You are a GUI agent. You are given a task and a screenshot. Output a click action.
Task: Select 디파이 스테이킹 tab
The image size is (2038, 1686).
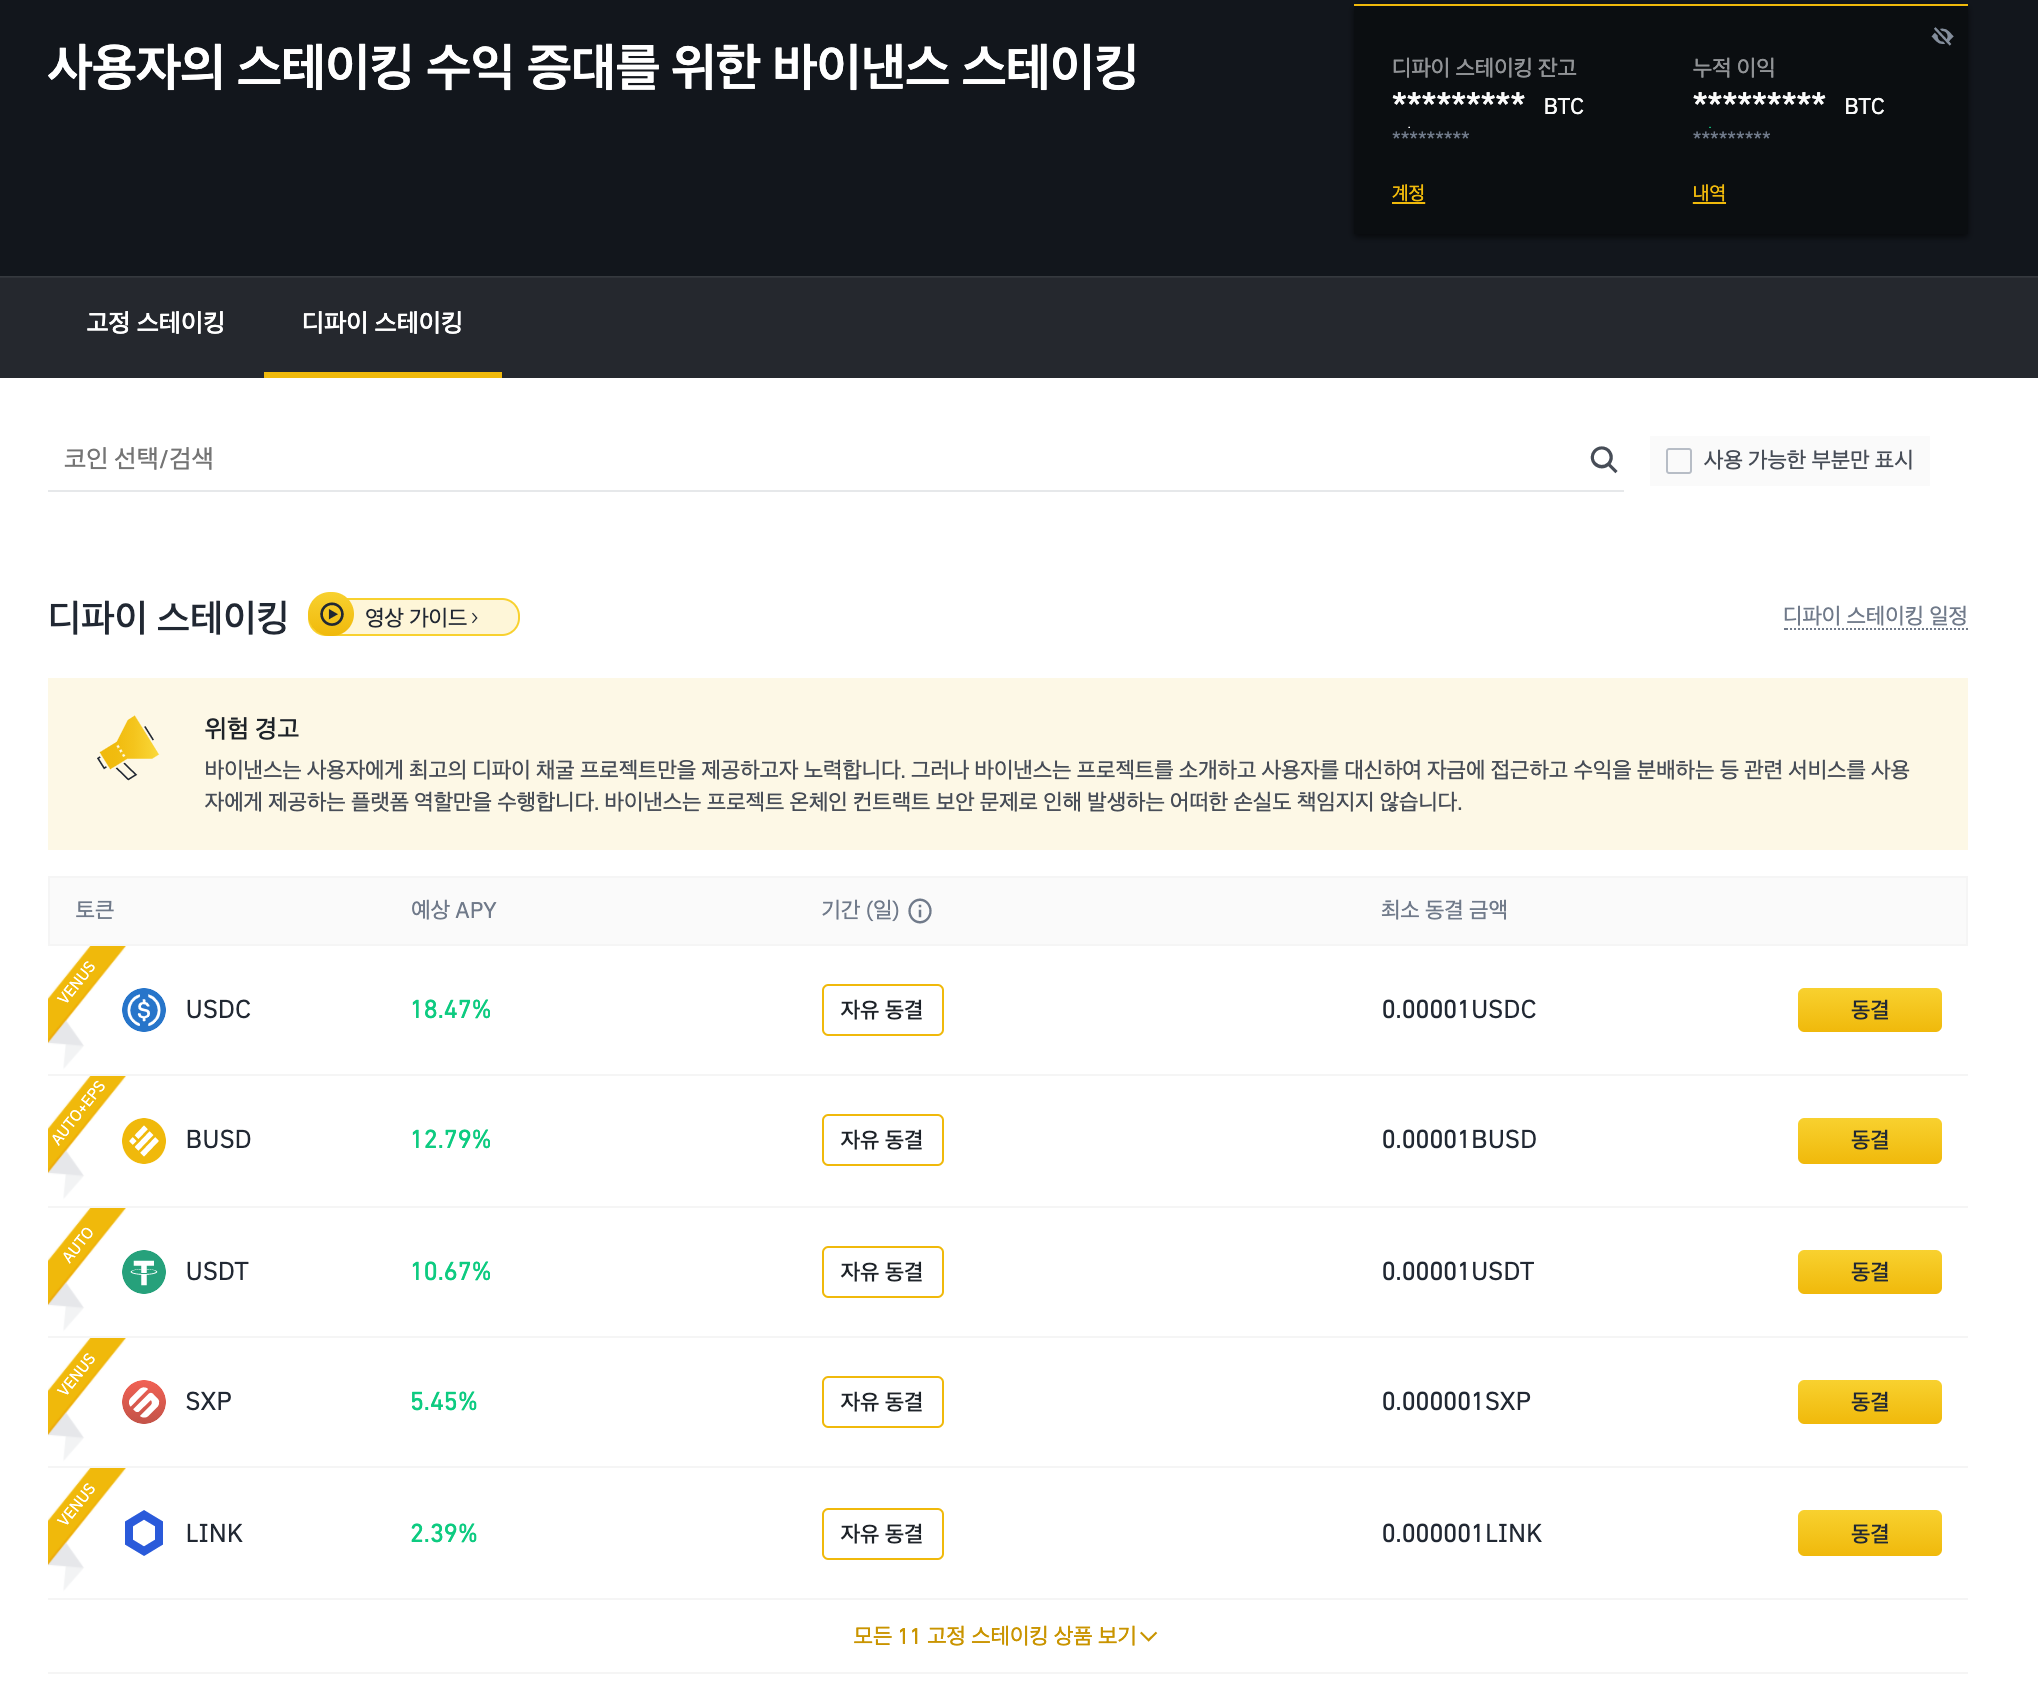pyautogui.click(x=382, y=322)
